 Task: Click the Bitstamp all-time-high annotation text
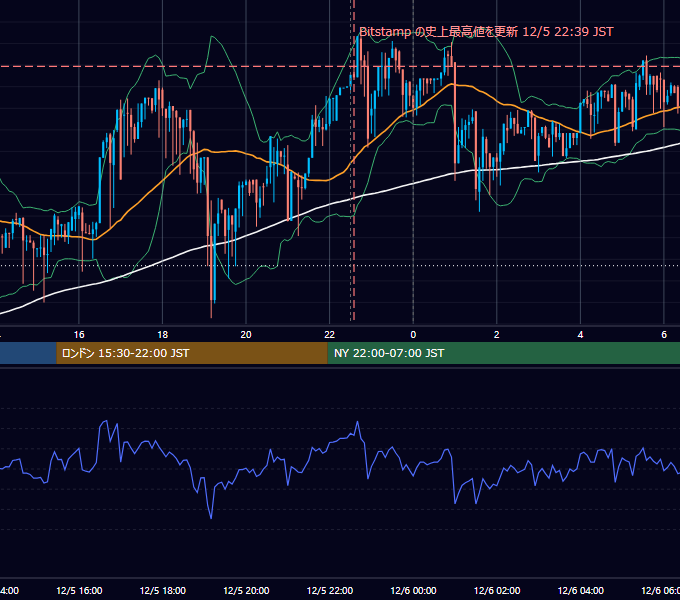click(486, 32)
